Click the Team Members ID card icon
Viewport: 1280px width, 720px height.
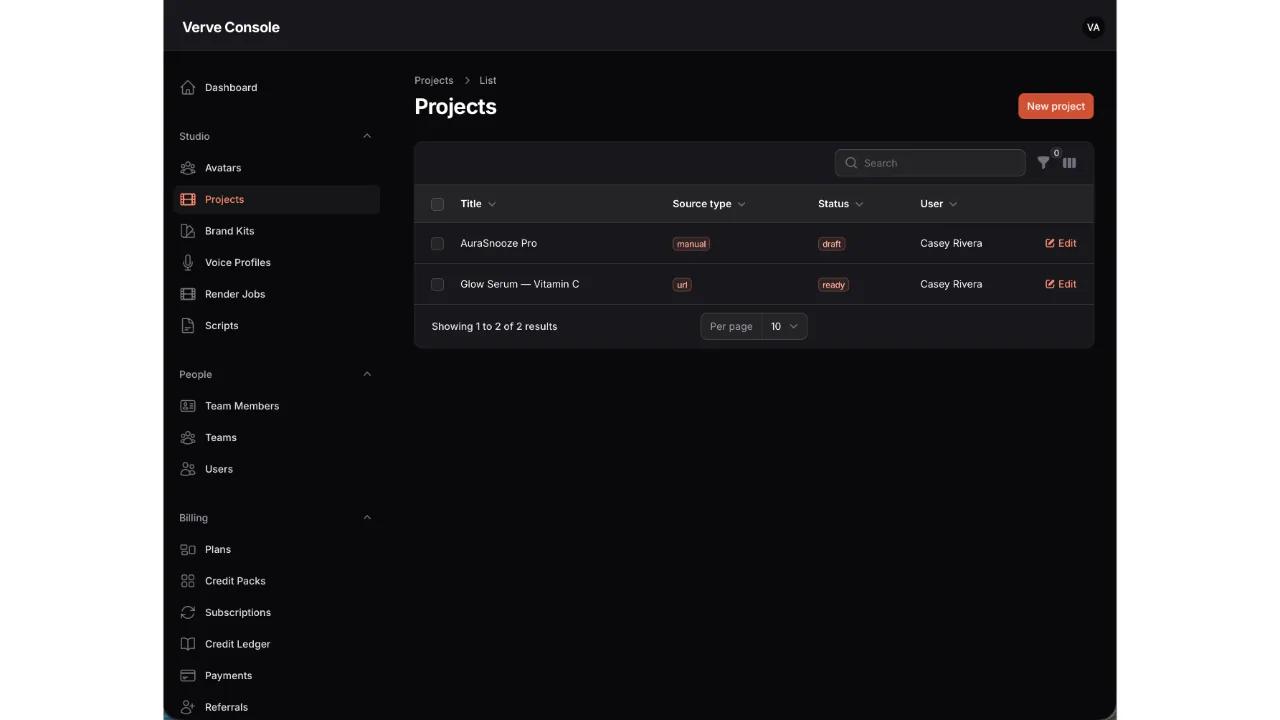pyautogui.click(x=187, y=406)
